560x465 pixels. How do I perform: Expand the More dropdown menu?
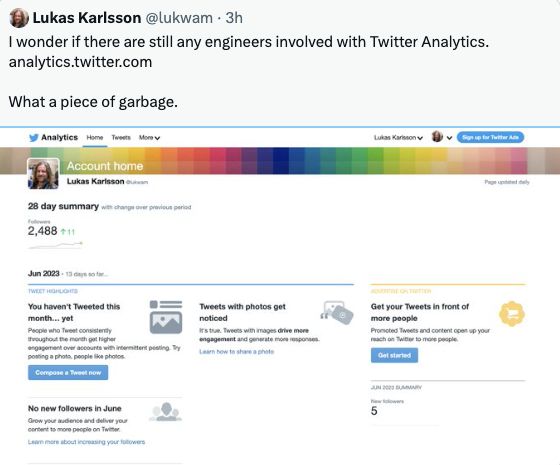pos(149,138)
